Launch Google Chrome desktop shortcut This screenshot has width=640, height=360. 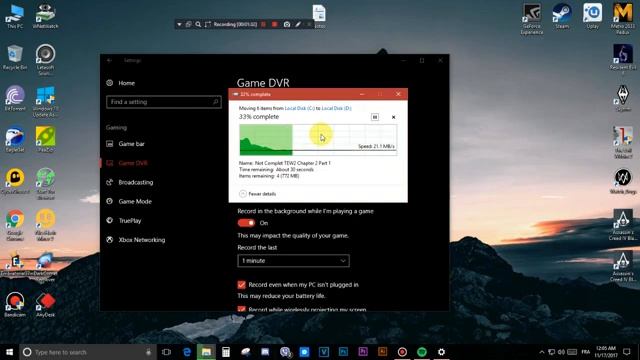[15, 224]
